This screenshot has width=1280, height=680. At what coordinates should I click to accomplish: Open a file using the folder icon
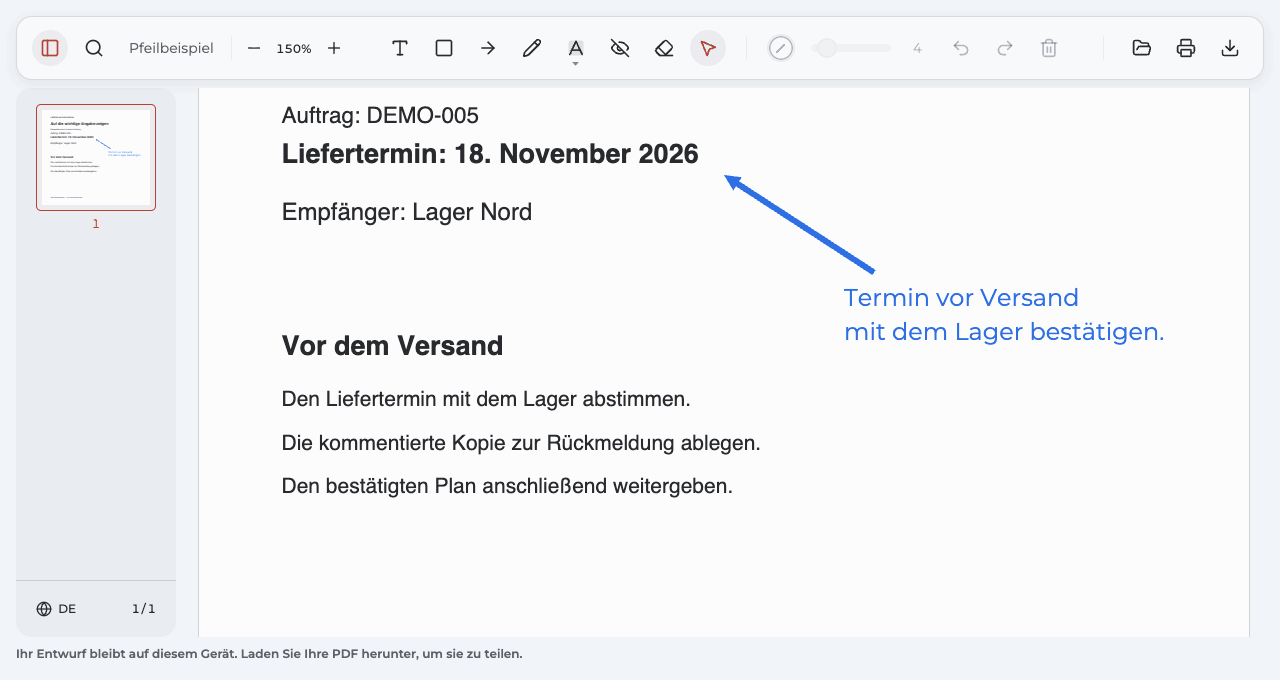click(x=1142, y=48)
